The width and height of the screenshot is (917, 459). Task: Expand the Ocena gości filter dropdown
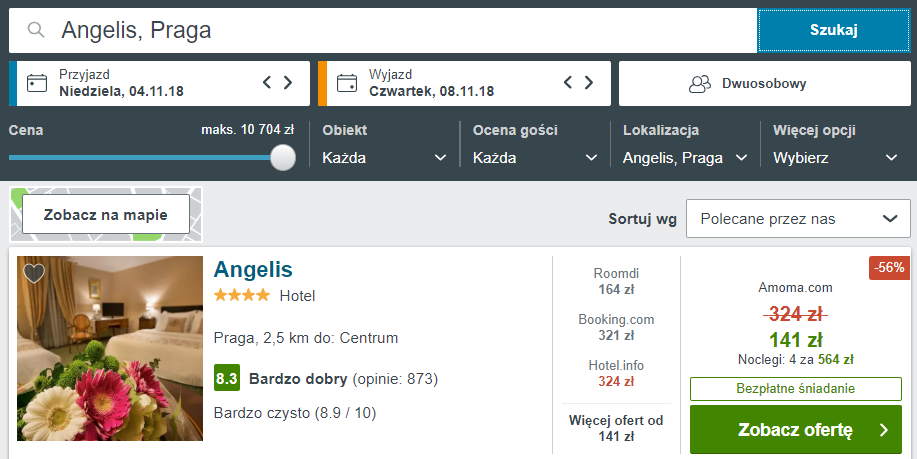(x=534, y=157)
